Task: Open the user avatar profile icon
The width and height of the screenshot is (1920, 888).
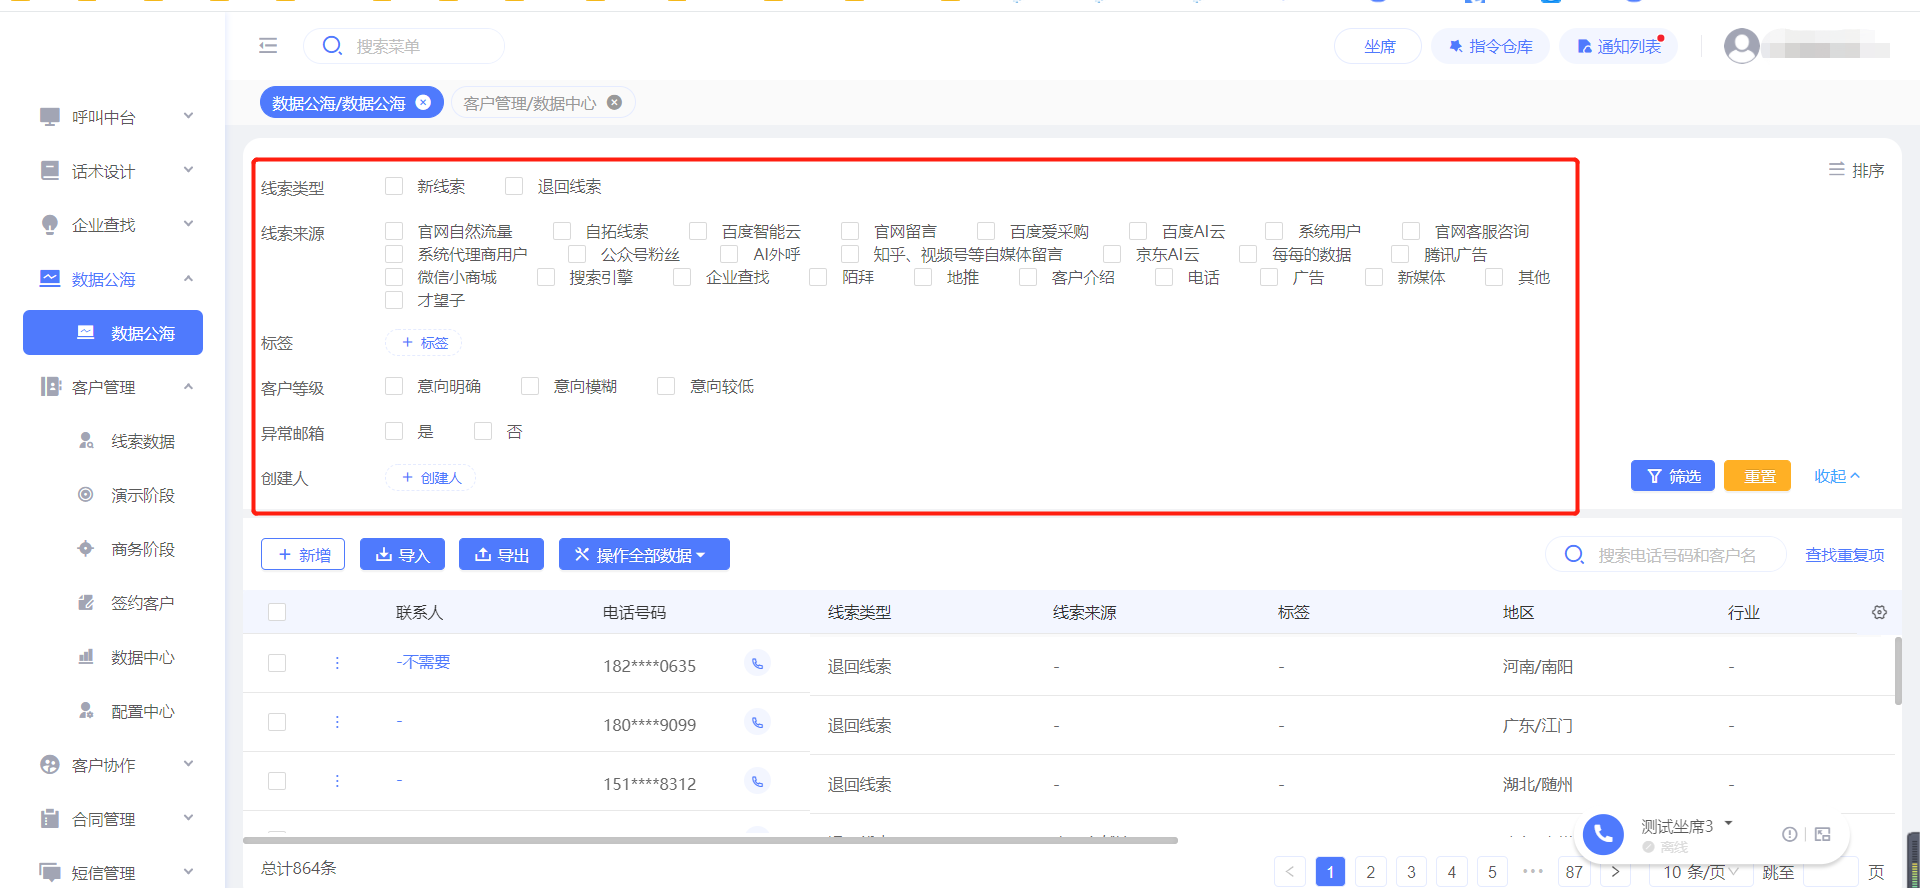Action: click(x=1741, y=46)
